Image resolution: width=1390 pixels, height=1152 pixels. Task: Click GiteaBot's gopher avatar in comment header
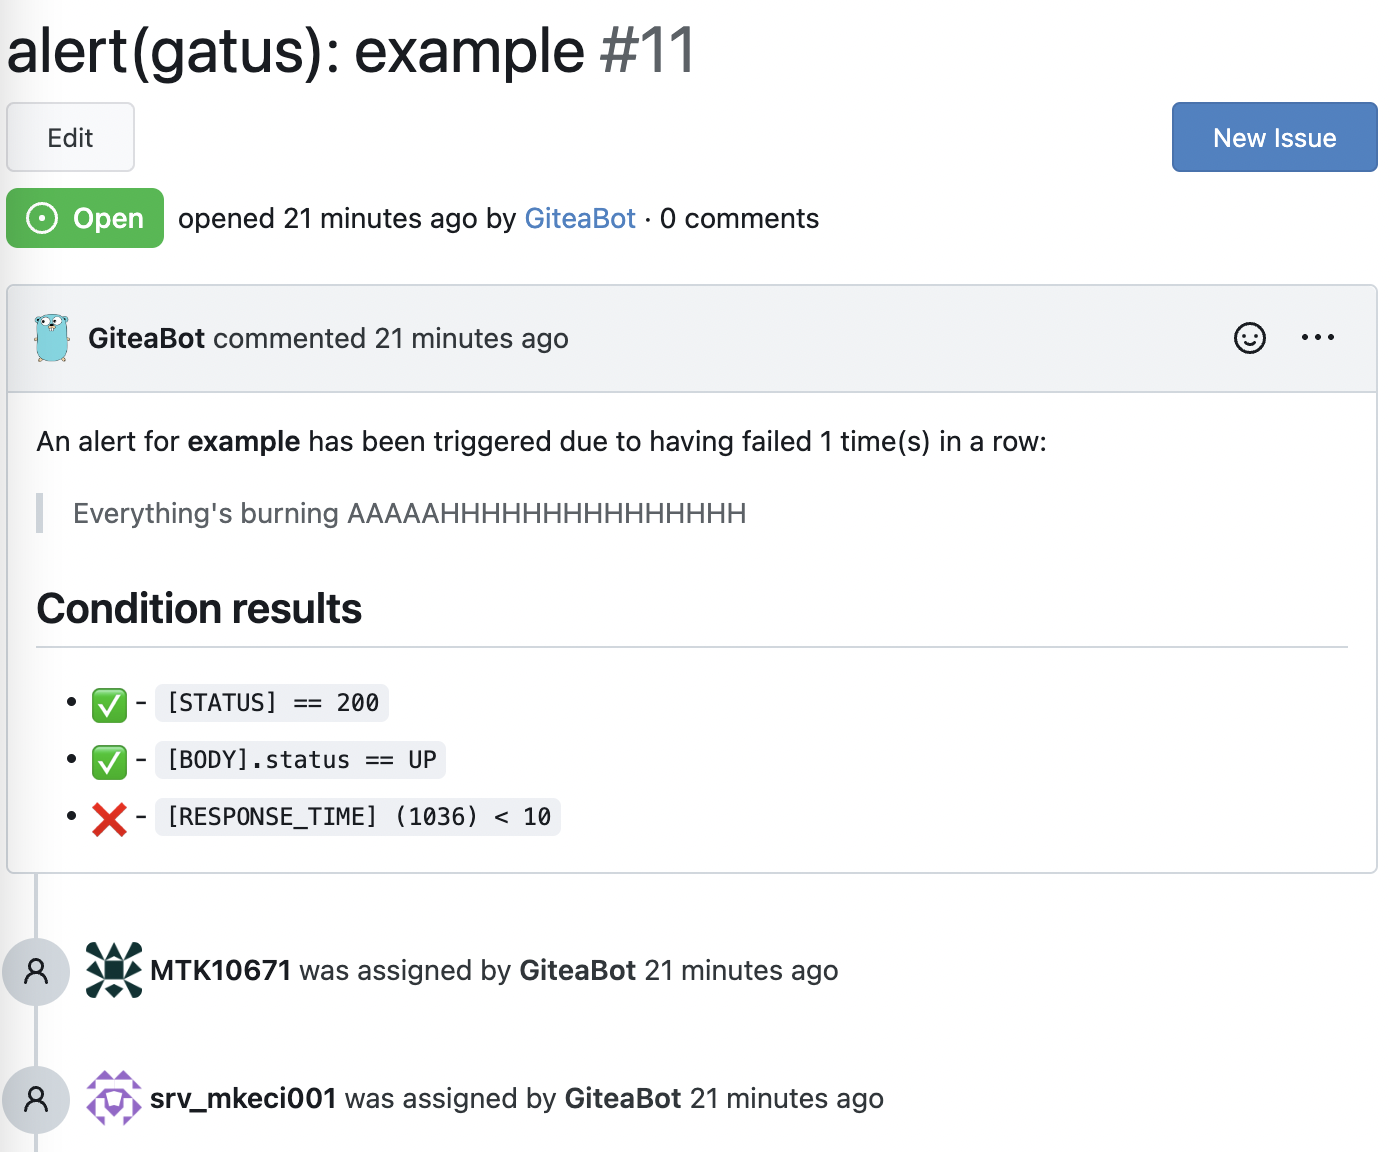52,338
